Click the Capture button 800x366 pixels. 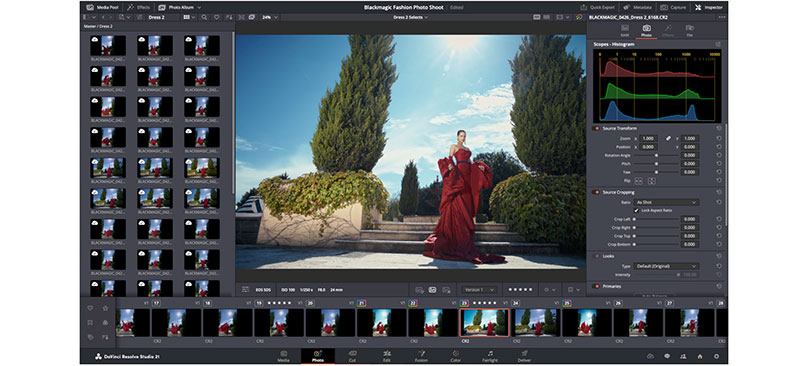(673, 8)
